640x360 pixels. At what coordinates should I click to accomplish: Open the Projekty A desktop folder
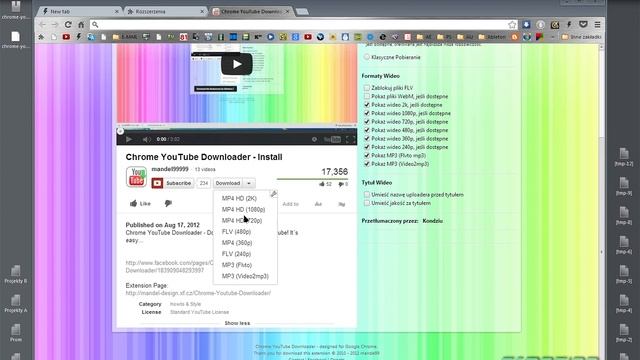pyautogui.click(x=16, y=304)
